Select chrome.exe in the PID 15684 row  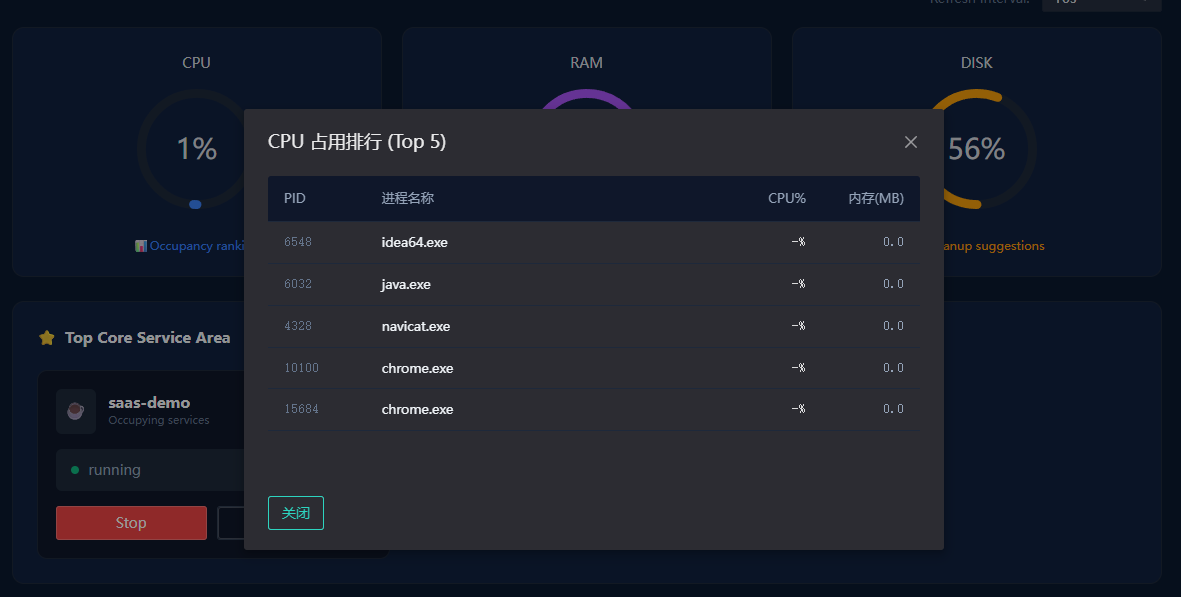tap(417, 410)
